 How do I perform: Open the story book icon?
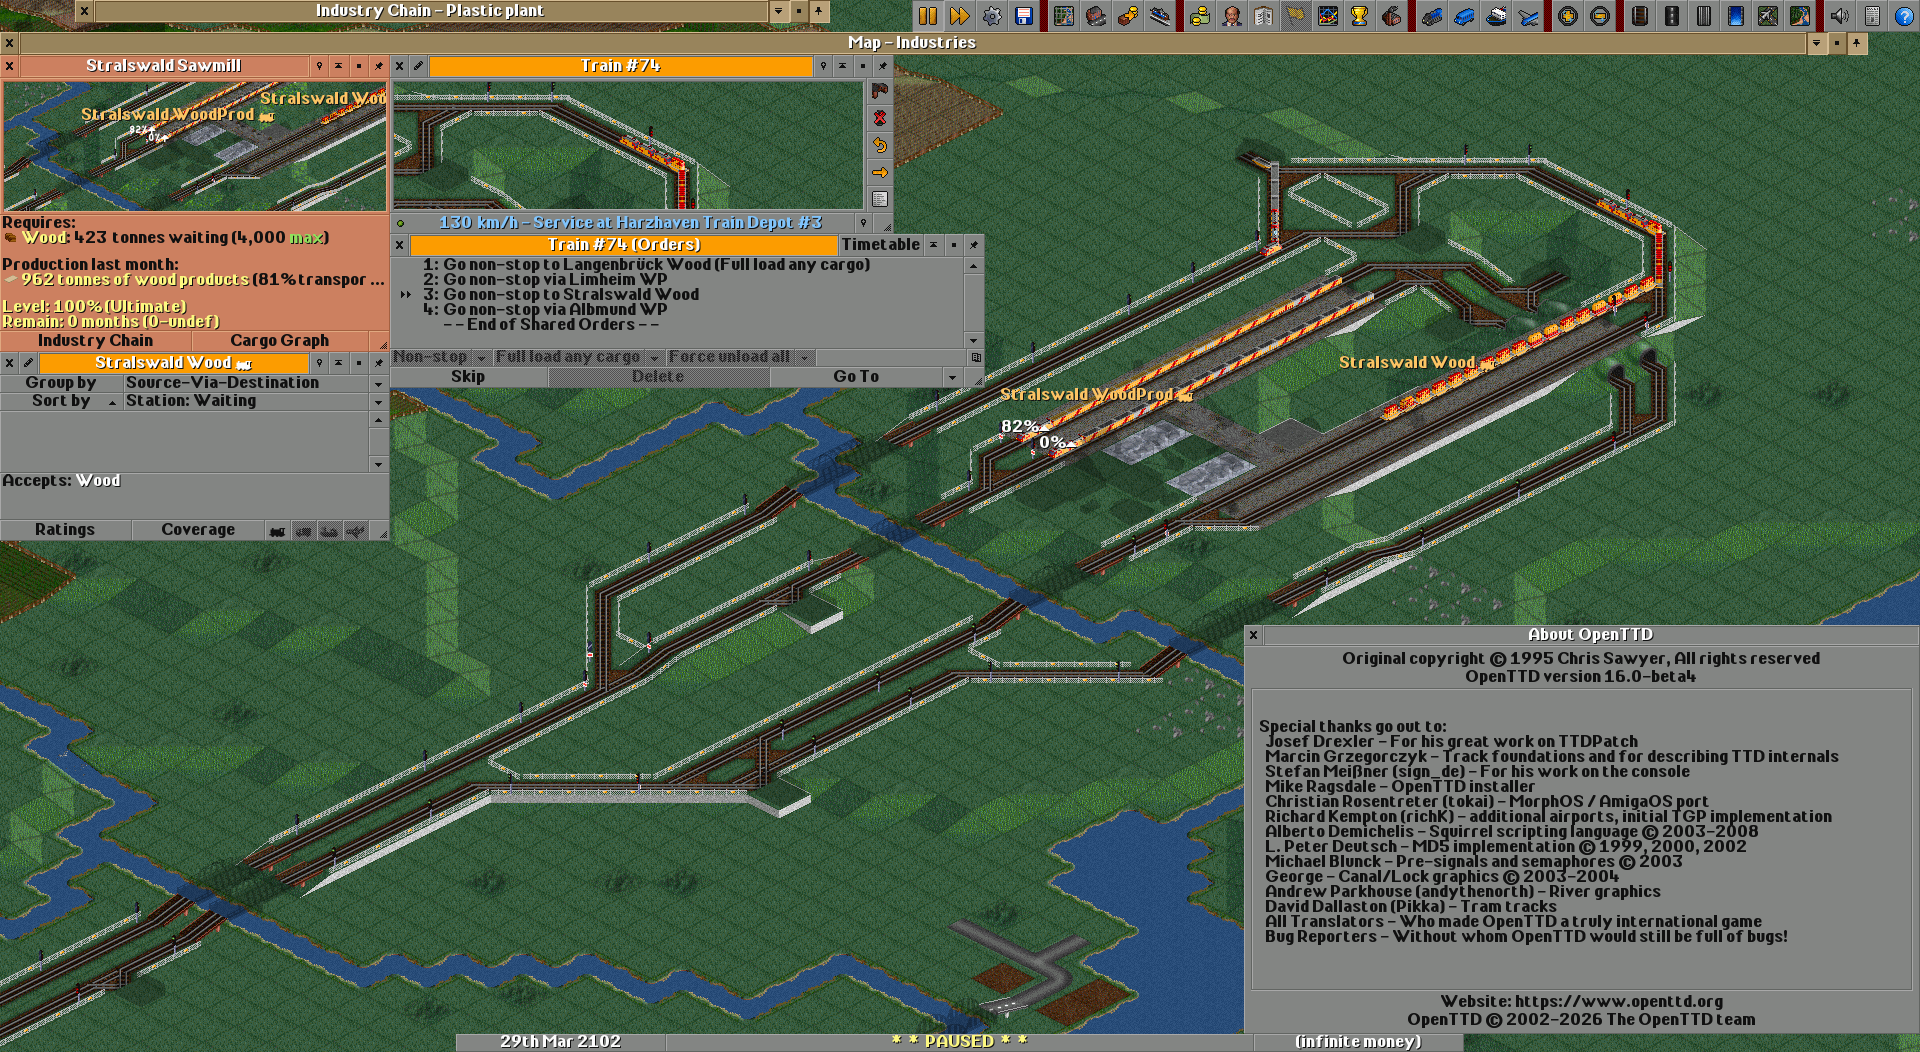tap(1264, 16)
